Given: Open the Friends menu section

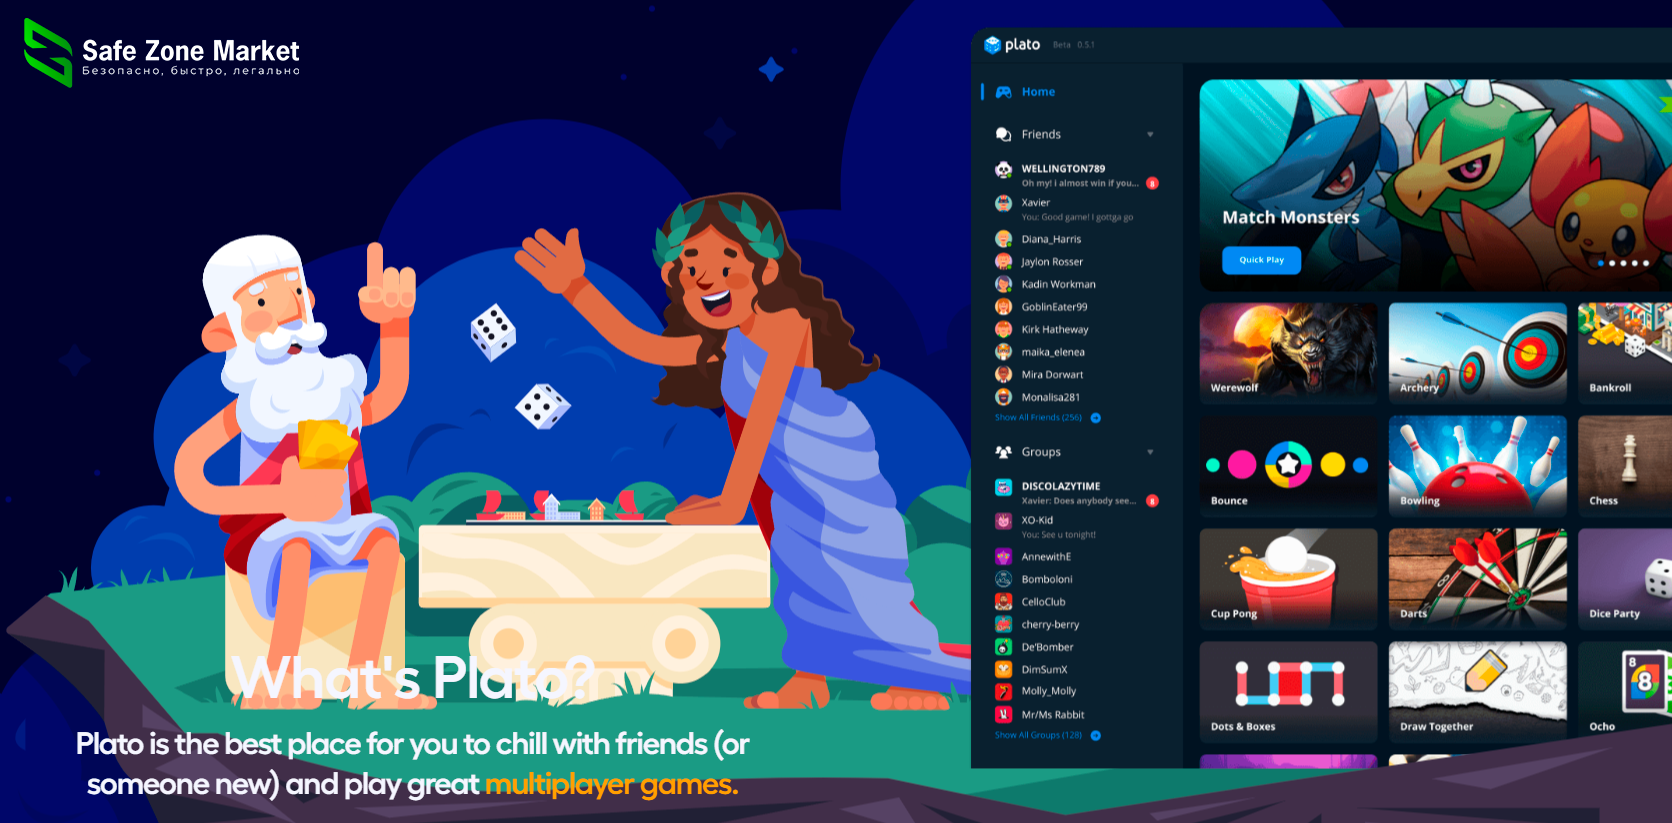Looking at the screenshot, I should 1041,135.
